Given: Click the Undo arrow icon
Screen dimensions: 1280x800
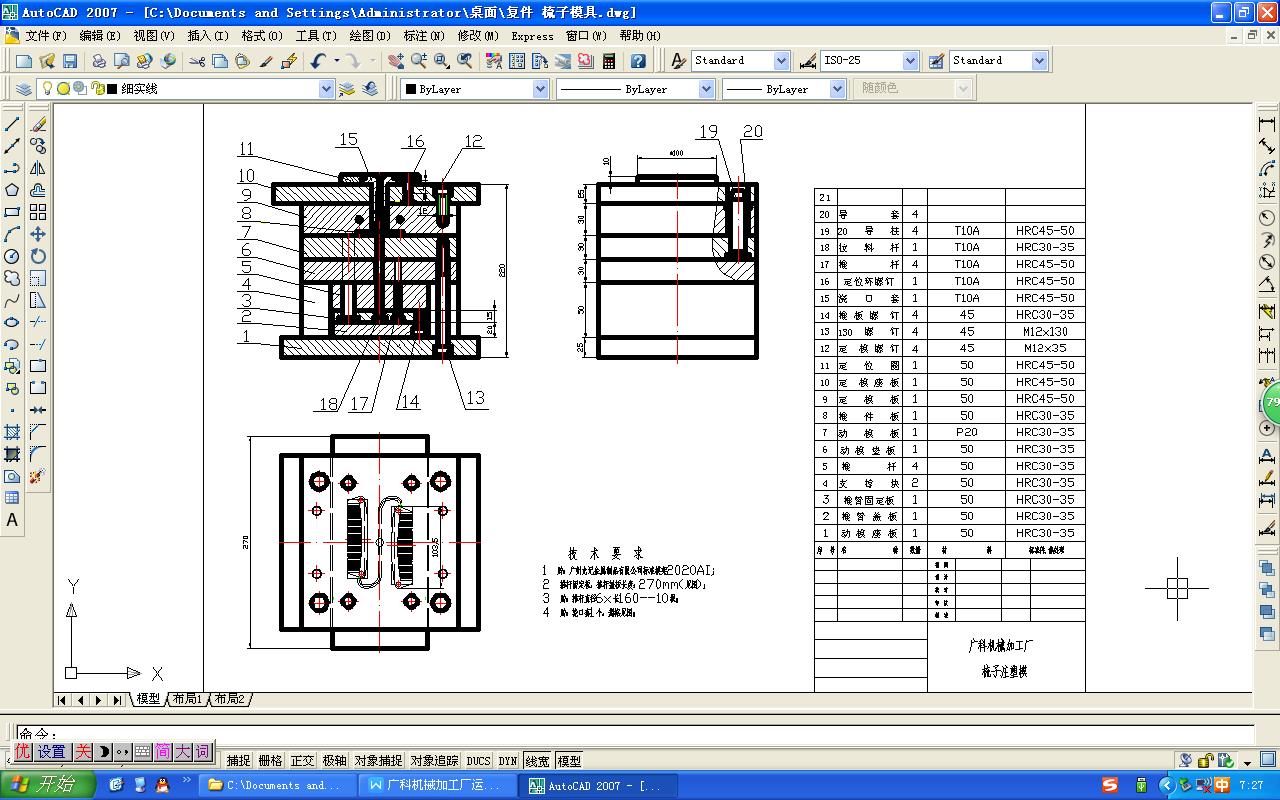Looking at the screenshot, I should tap(318, 61).
